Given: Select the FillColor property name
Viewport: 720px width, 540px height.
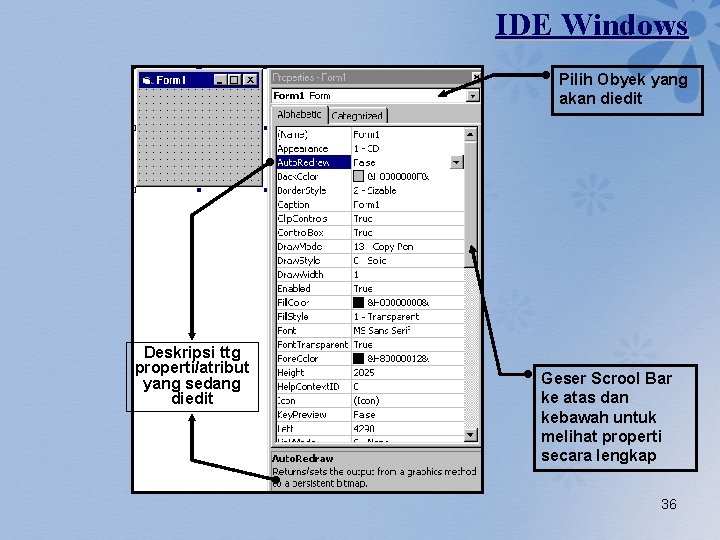Looking at the screenshot, I should coord(314,303).
